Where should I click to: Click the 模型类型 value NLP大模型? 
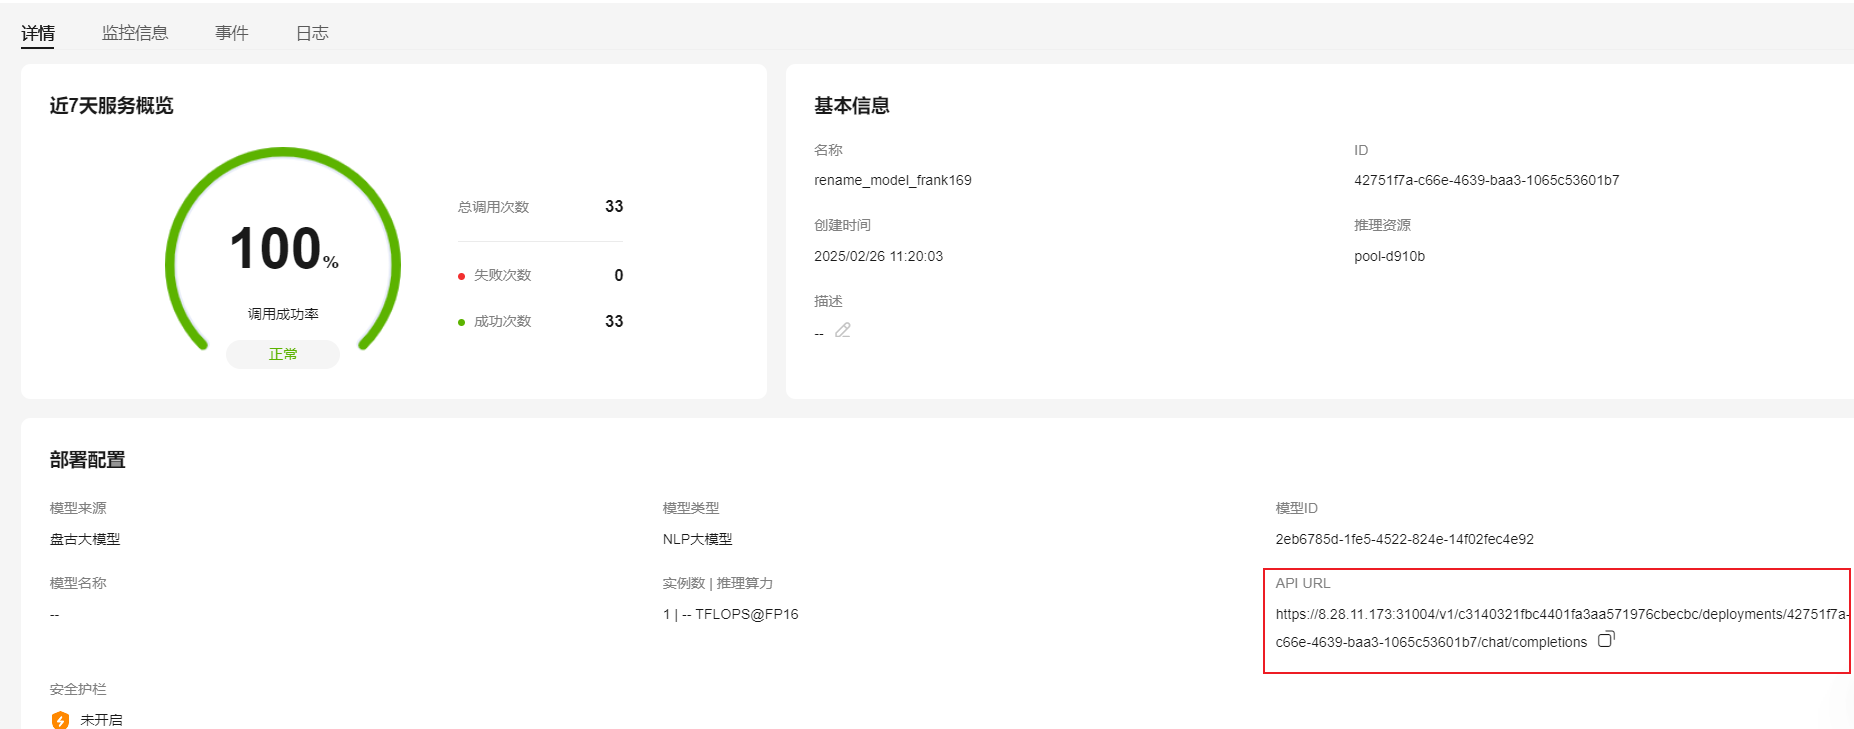(x=697, y=539)
